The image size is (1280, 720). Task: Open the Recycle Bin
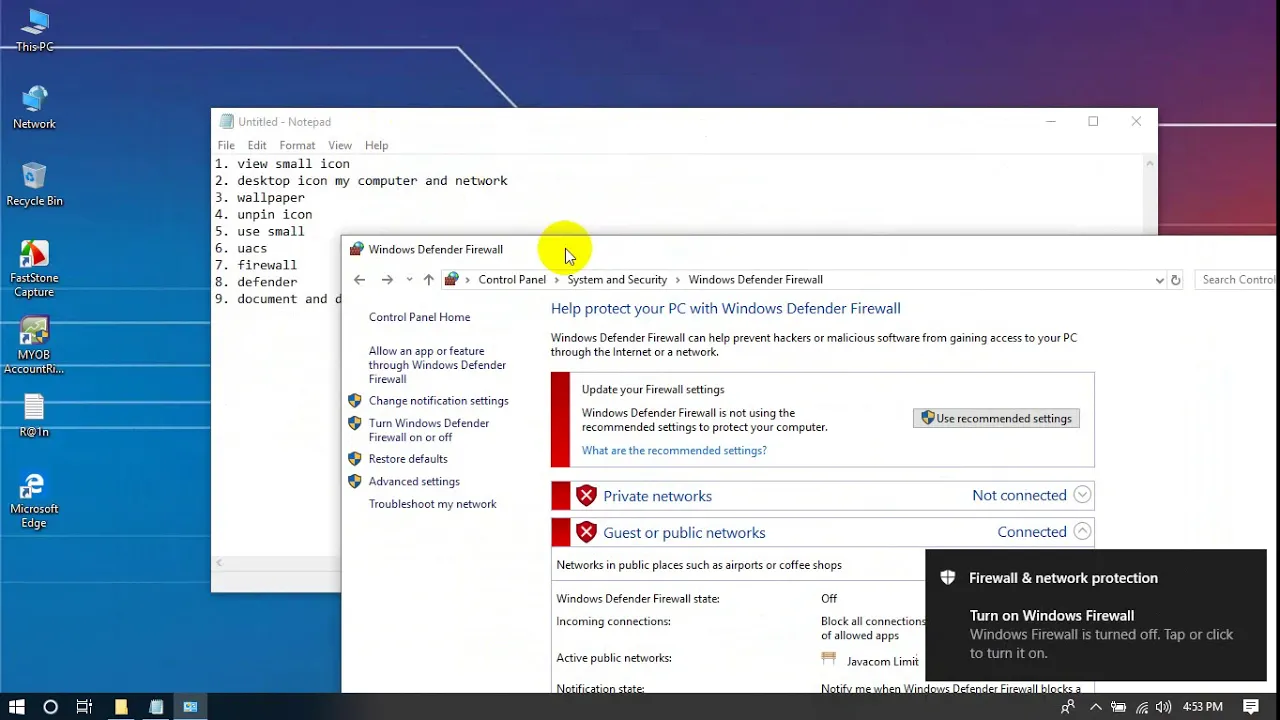point(34,185)
